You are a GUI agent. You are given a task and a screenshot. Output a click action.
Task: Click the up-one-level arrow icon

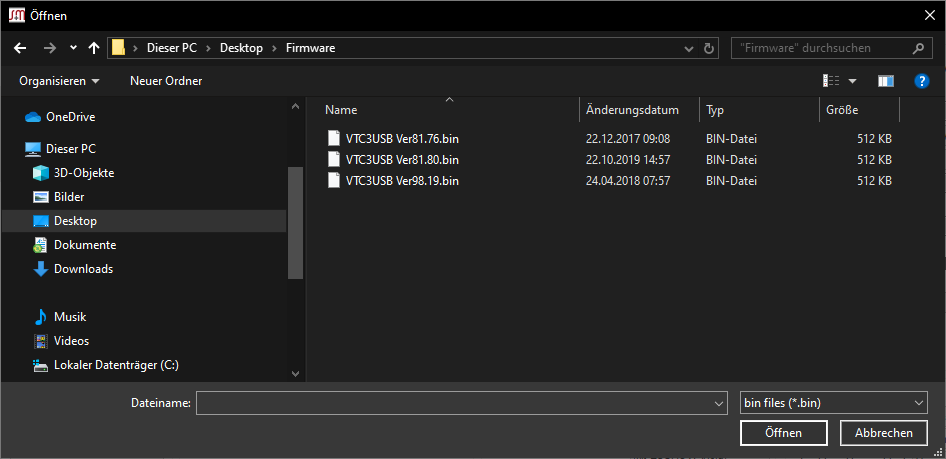94,48
